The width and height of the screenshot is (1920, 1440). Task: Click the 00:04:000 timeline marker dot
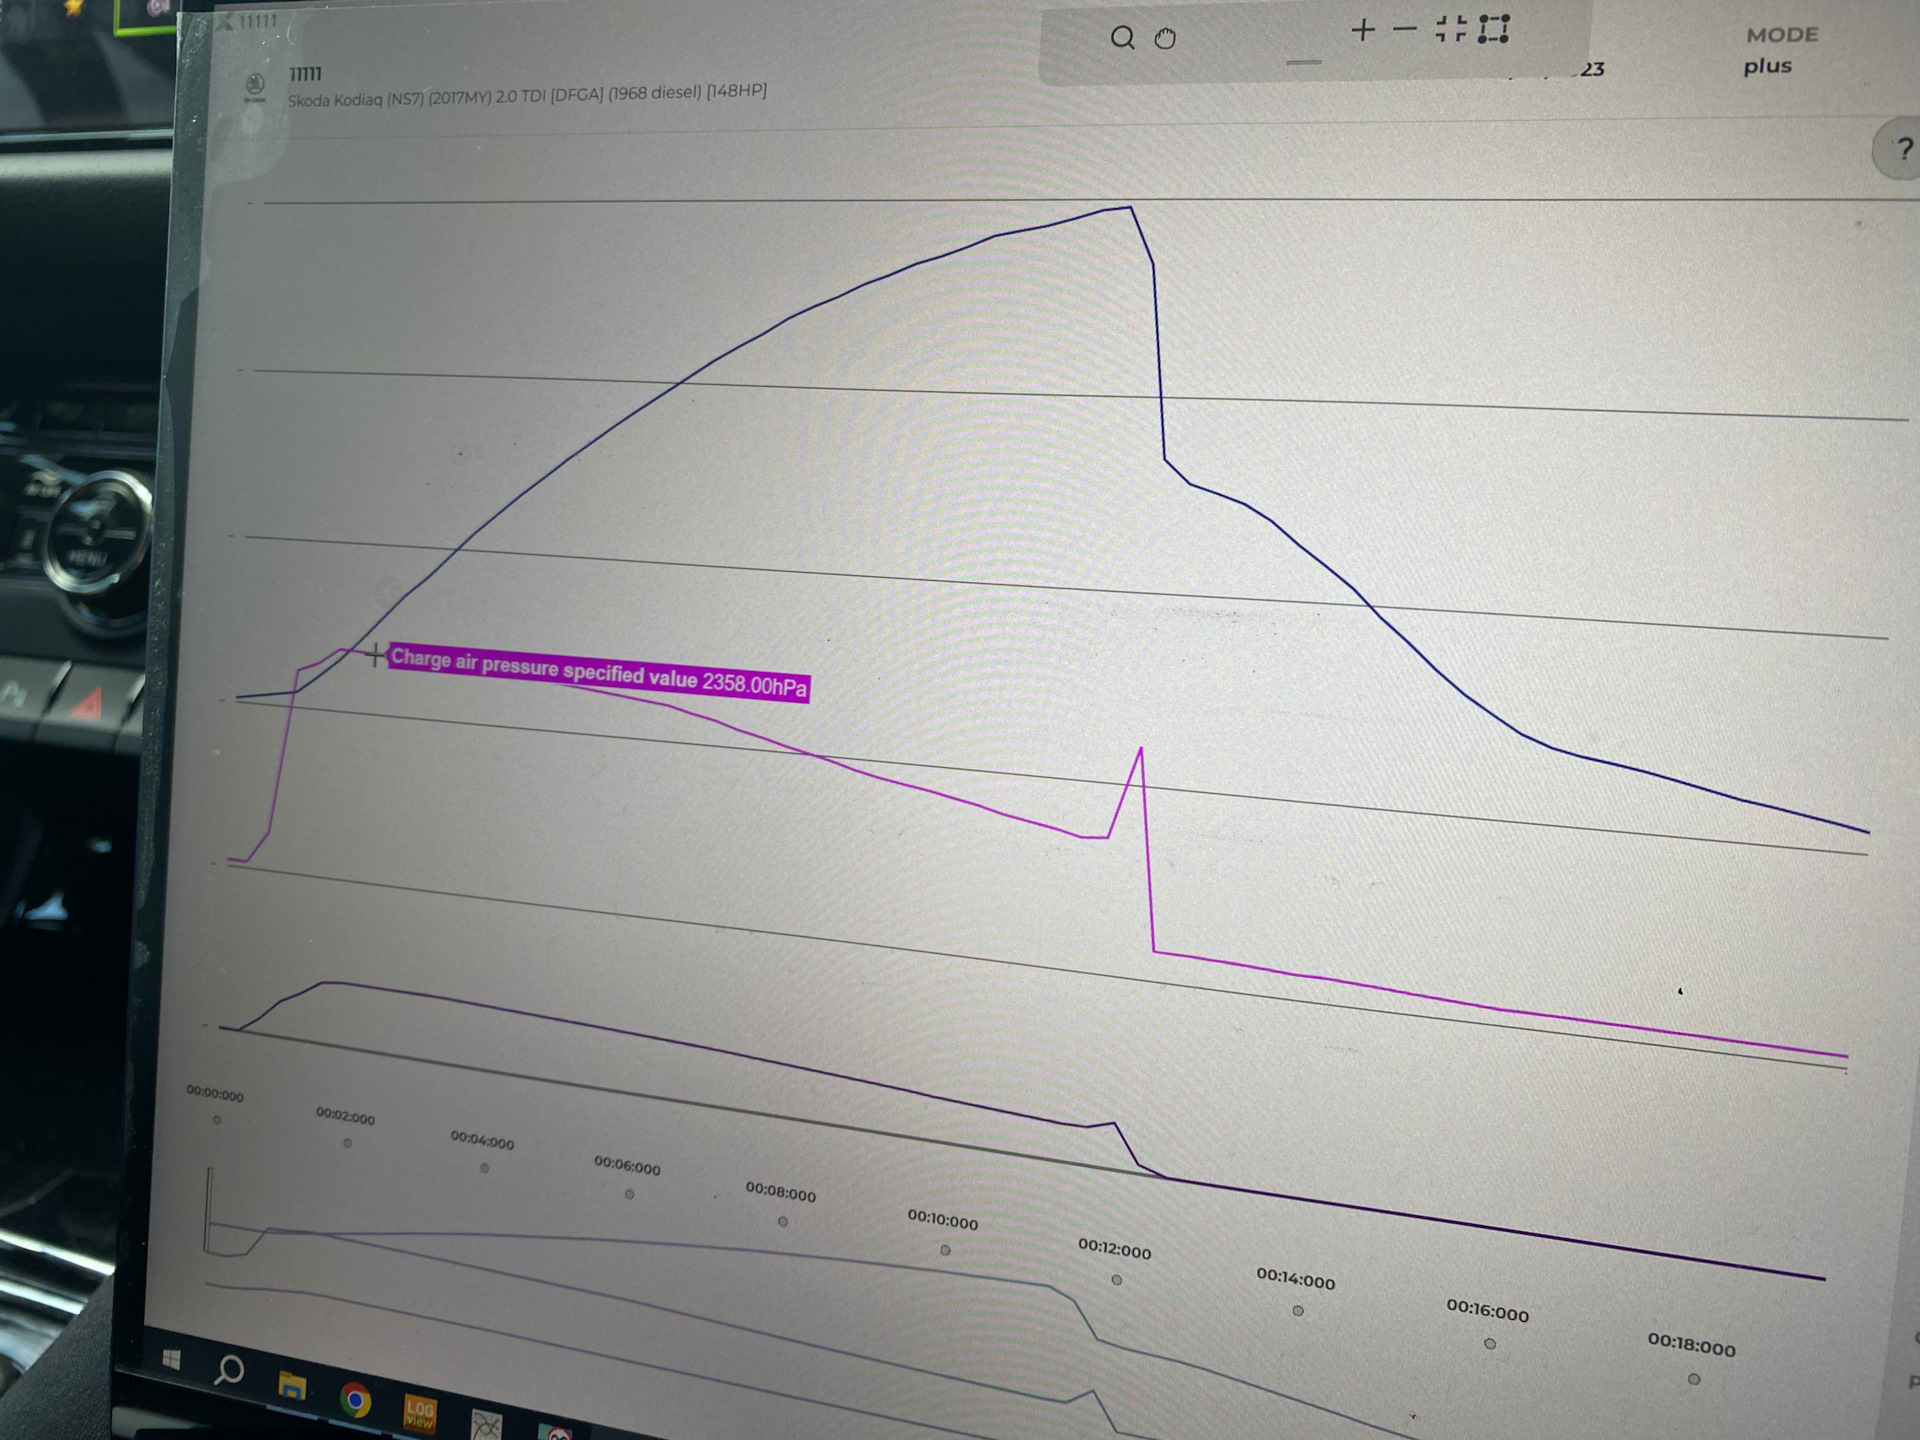[x=484, y=1168]
